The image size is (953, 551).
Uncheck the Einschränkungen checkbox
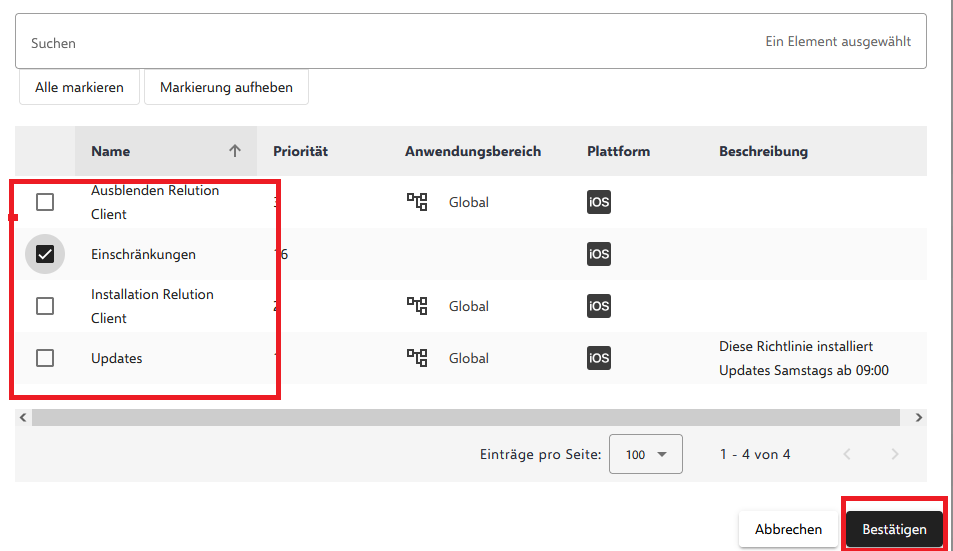[45, 254]
